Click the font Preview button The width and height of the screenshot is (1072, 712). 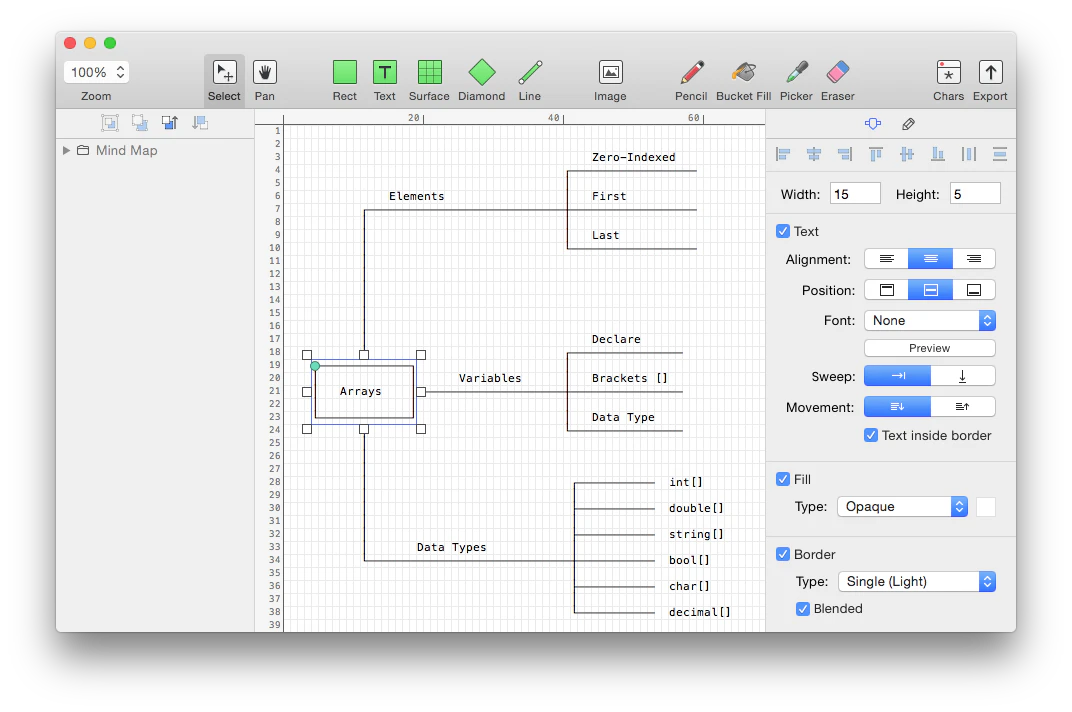pyautogui.click(x=929, y=348)
